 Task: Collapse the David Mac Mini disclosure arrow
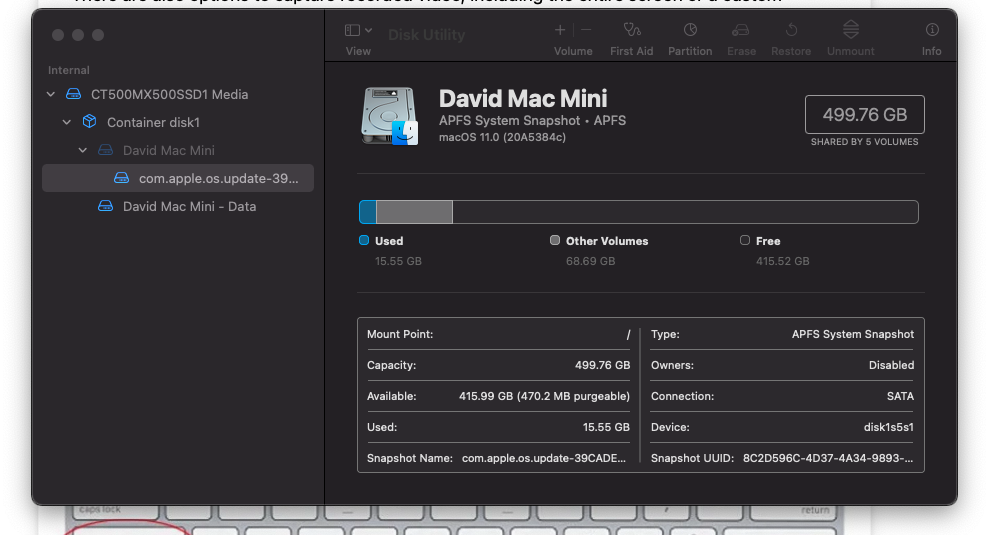pos(82,150)
